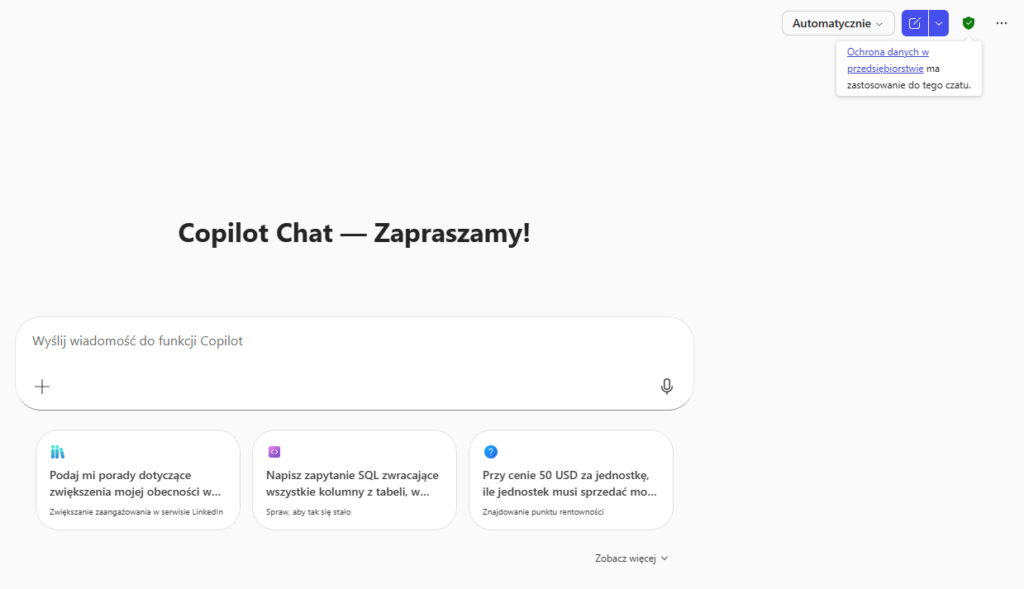
Task: Click the green privacy shield icon
Action: (967, 22)
